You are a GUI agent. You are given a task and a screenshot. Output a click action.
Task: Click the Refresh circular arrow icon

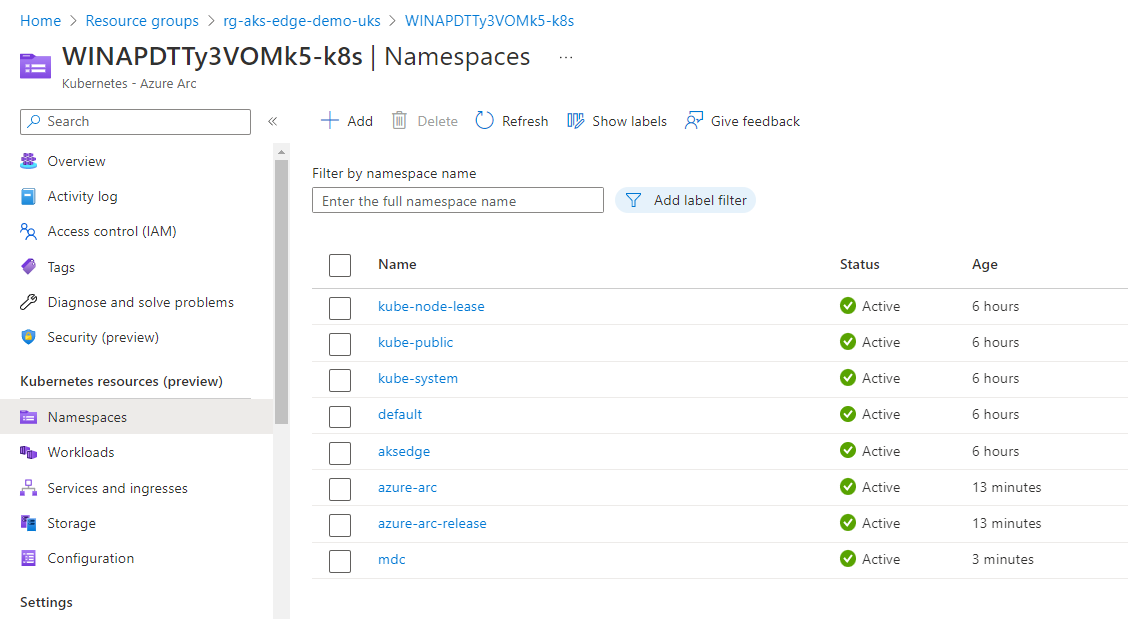click(485, 120)
